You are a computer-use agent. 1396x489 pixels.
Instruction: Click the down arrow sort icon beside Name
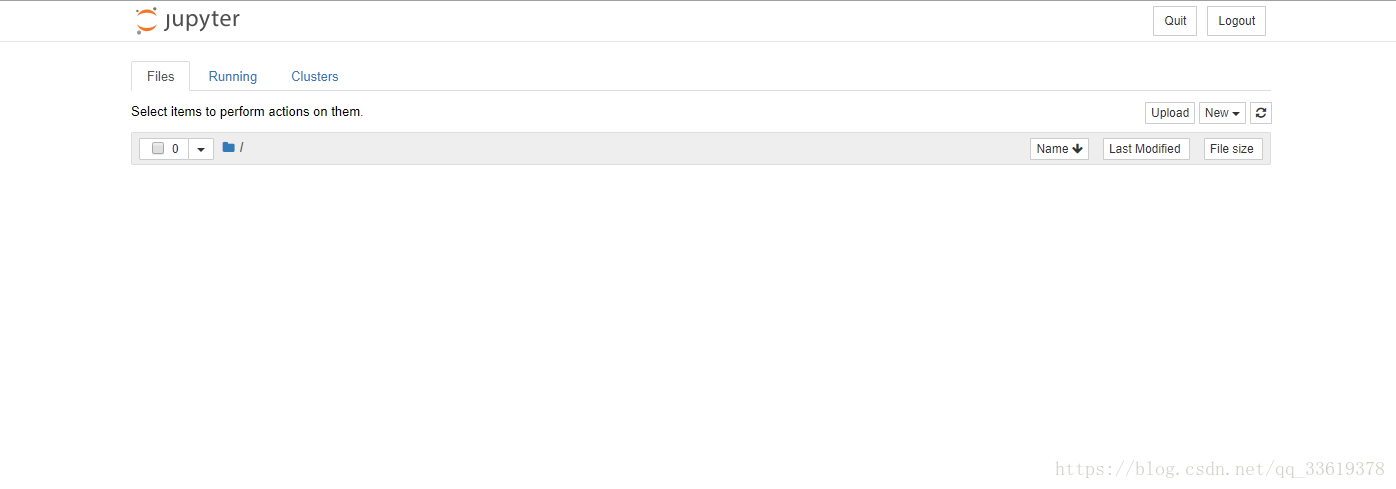coord(1077,149)
